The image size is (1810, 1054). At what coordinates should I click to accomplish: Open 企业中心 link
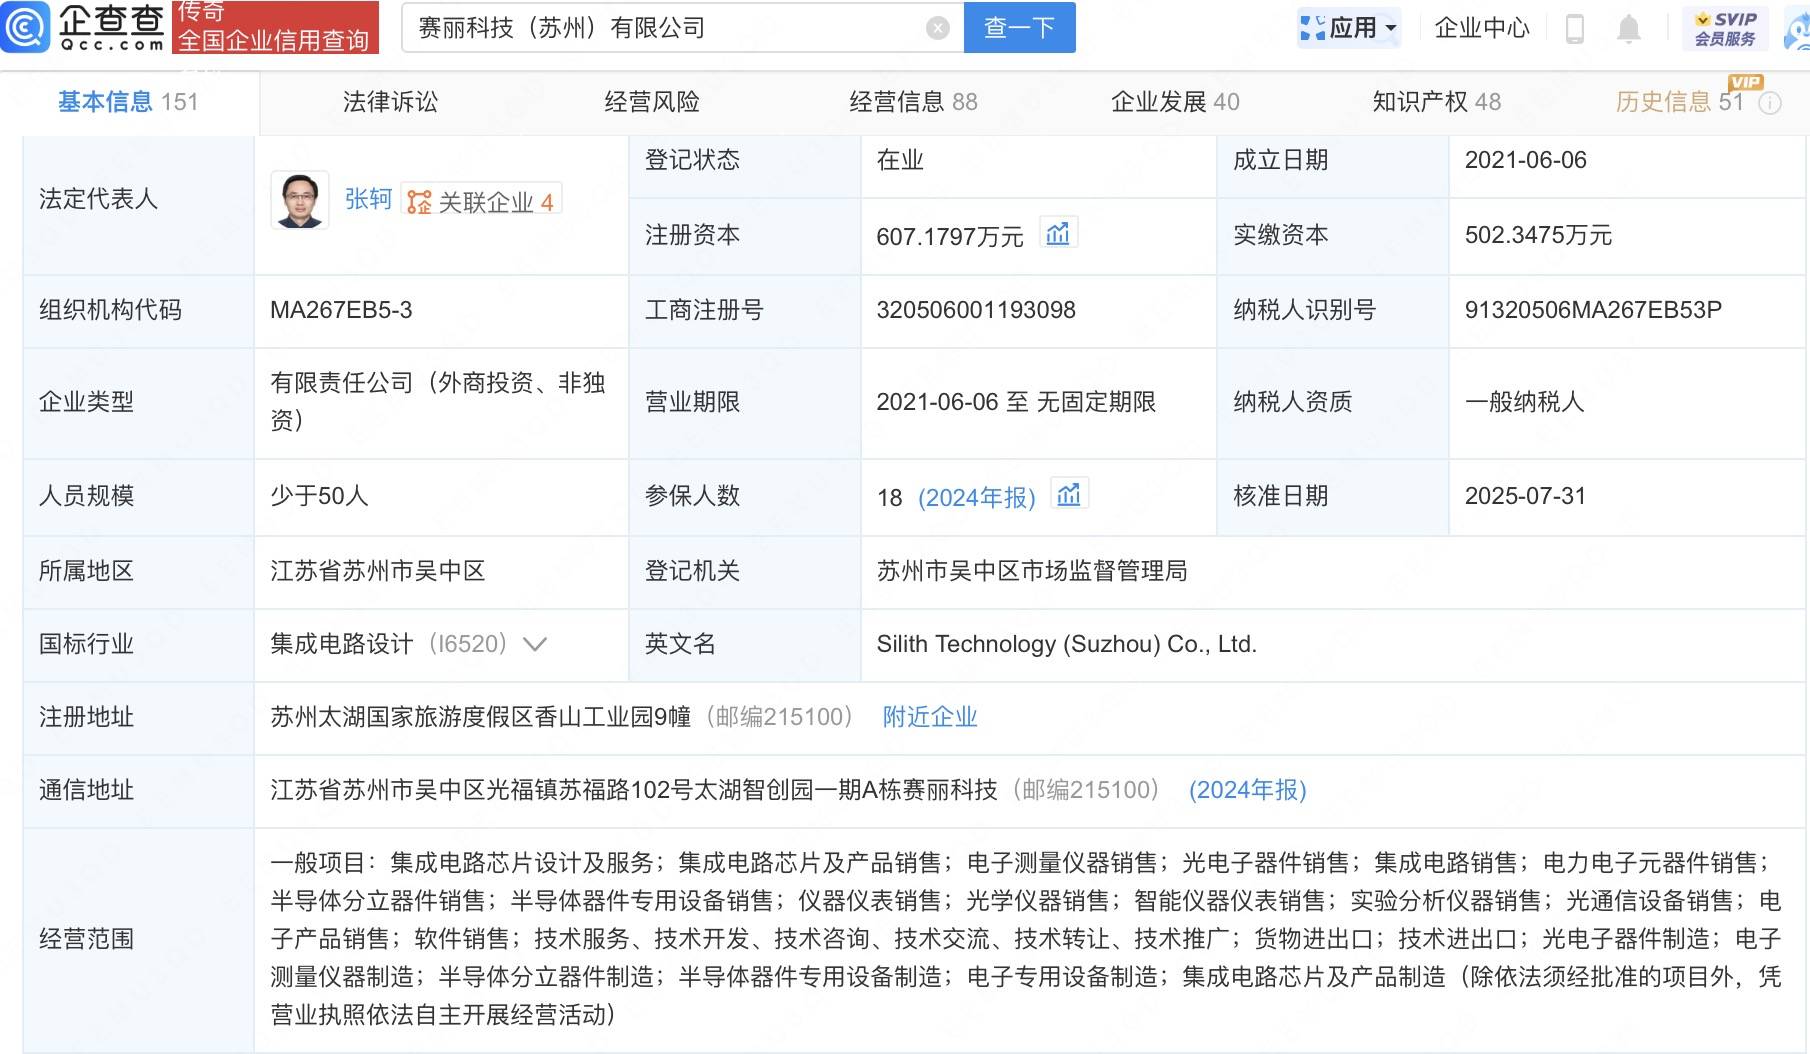point(1482,28)
